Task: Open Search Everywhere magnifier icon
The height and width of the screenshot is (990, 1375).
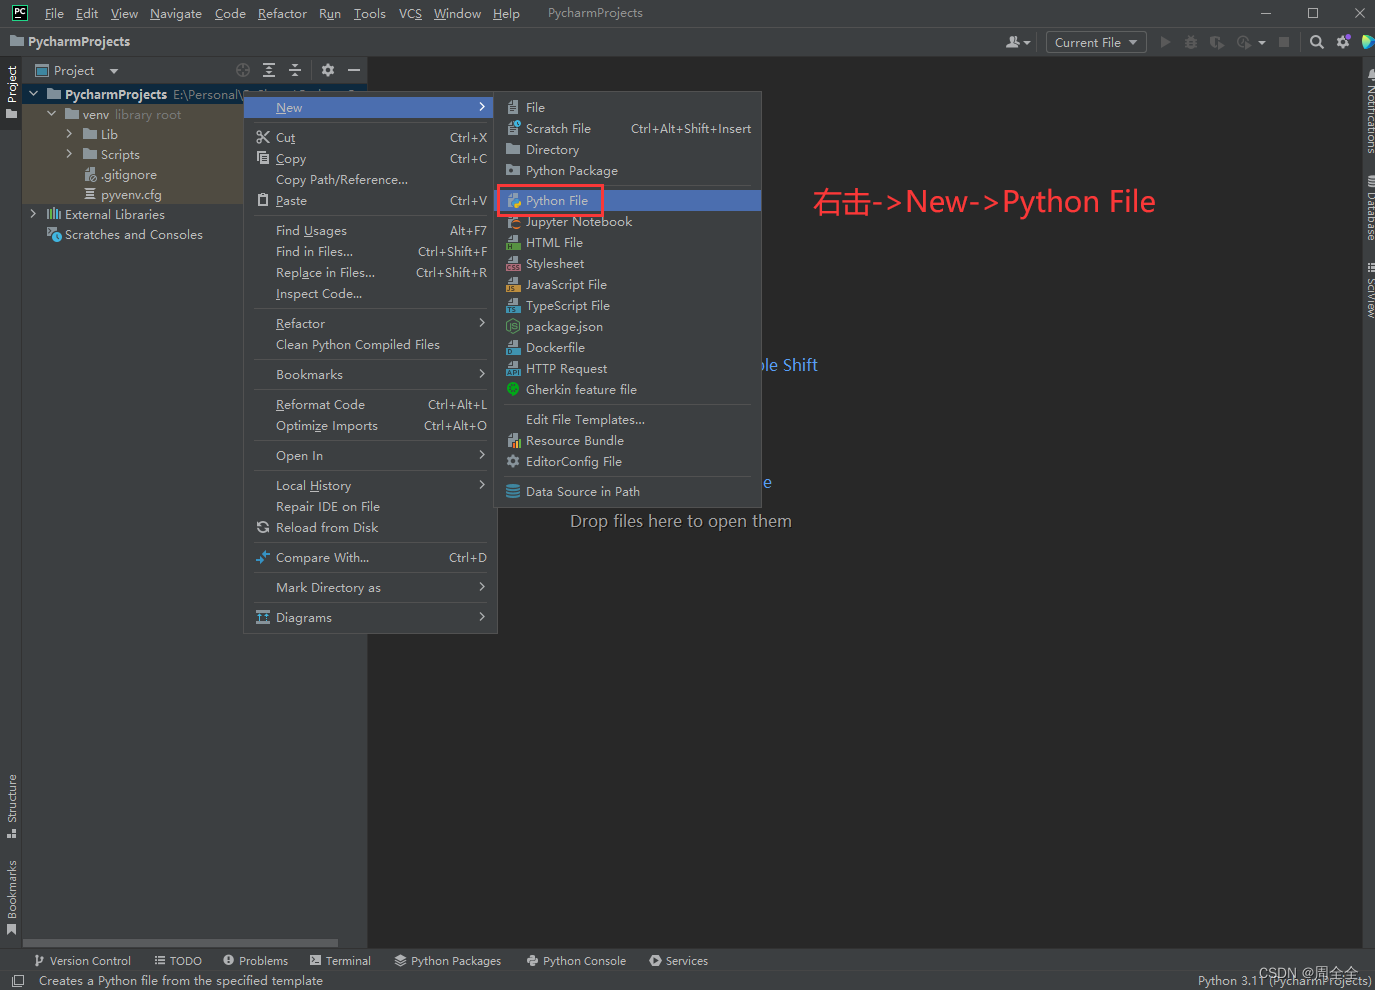Action: (x=1317, y=42)
